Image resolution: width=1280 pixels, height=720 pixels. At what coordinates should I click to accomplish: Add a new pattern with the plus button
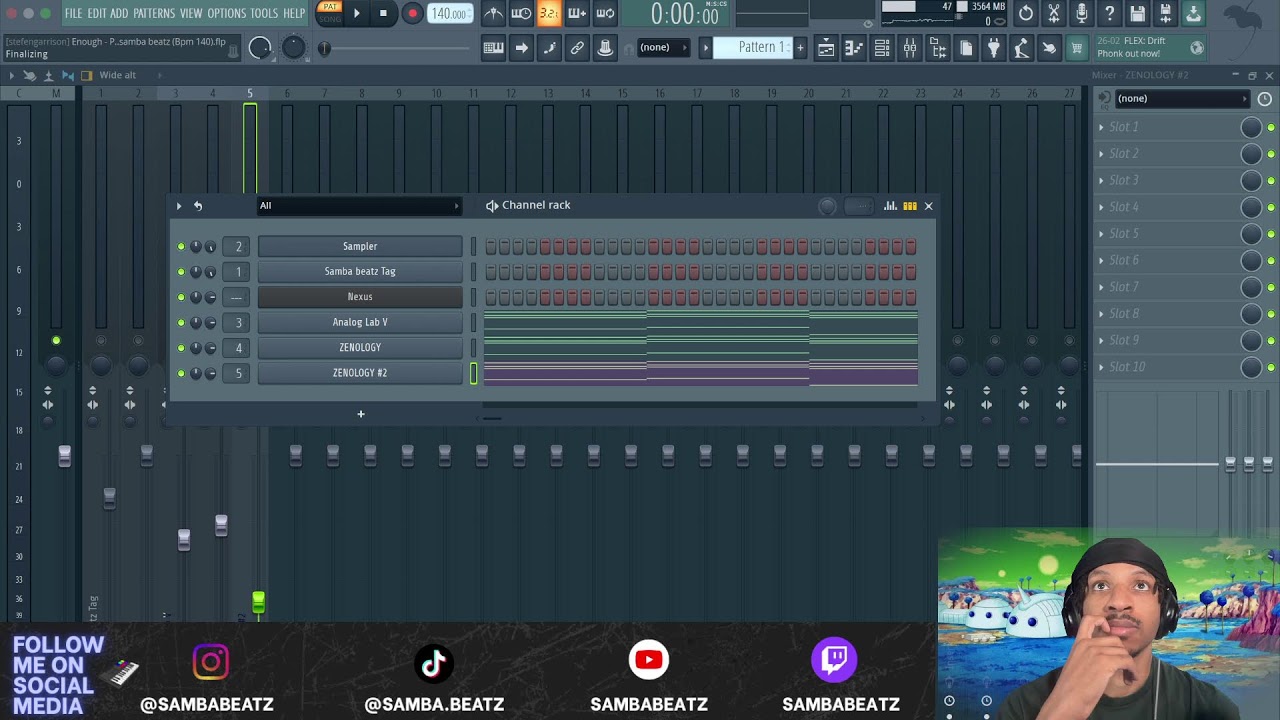pyautogui.click(x=800, y=47)
